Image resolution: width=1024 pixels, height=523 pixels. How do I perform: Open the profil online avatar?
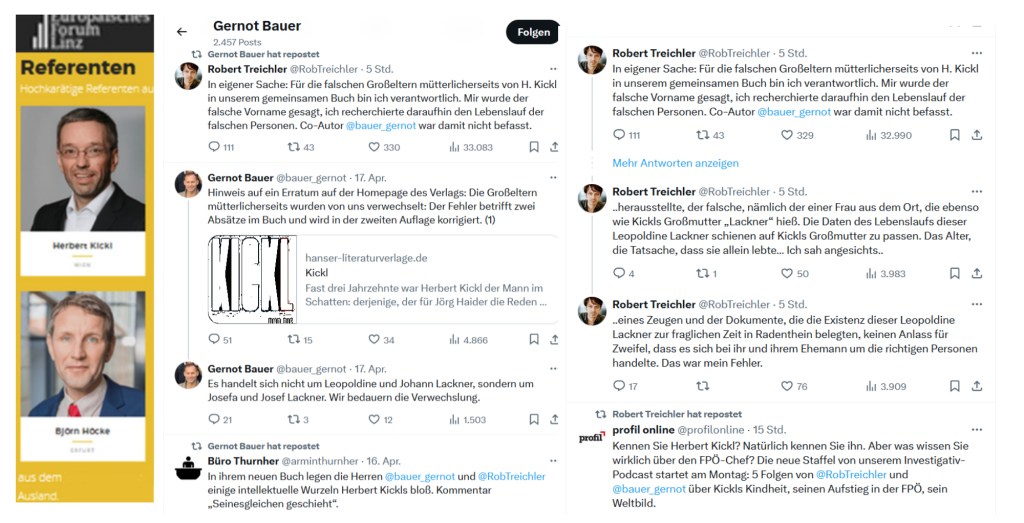591,437
